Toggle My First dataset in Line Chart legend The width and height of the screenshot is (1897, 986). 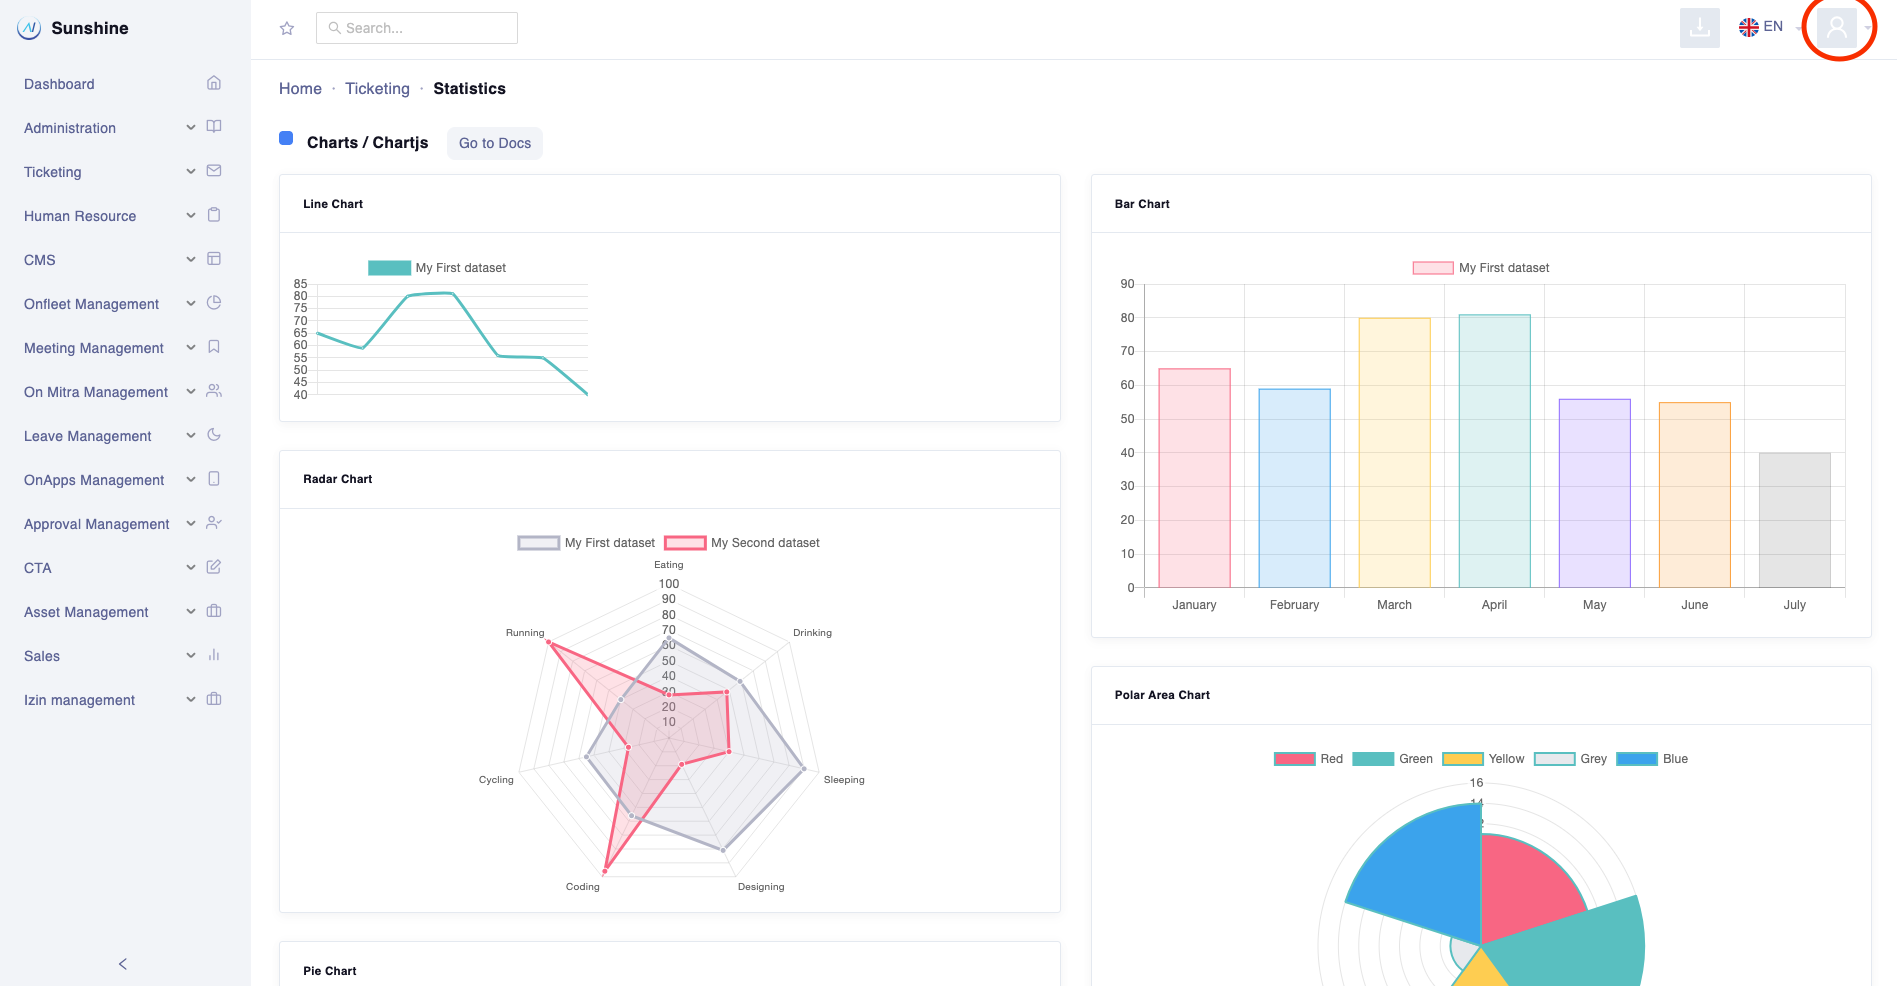click(438, 268)
